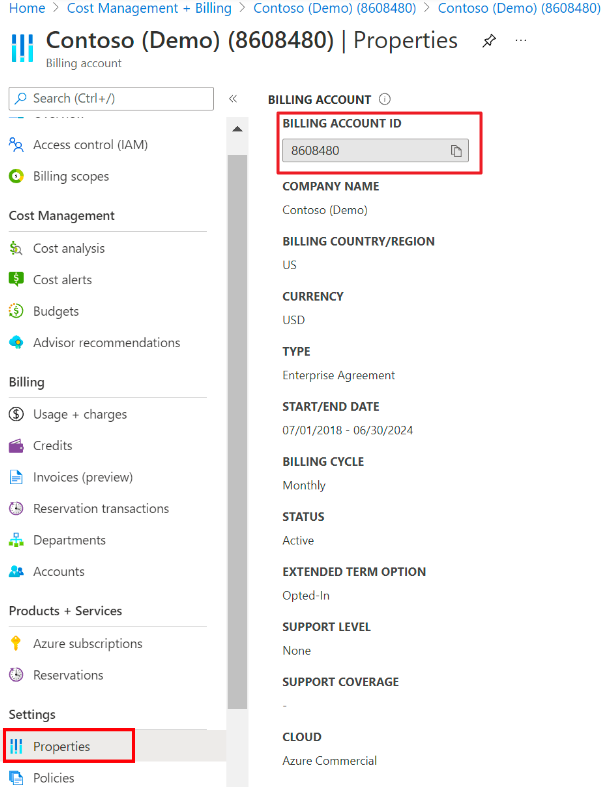Open Cost alerts in sidebar

(62, 280)
